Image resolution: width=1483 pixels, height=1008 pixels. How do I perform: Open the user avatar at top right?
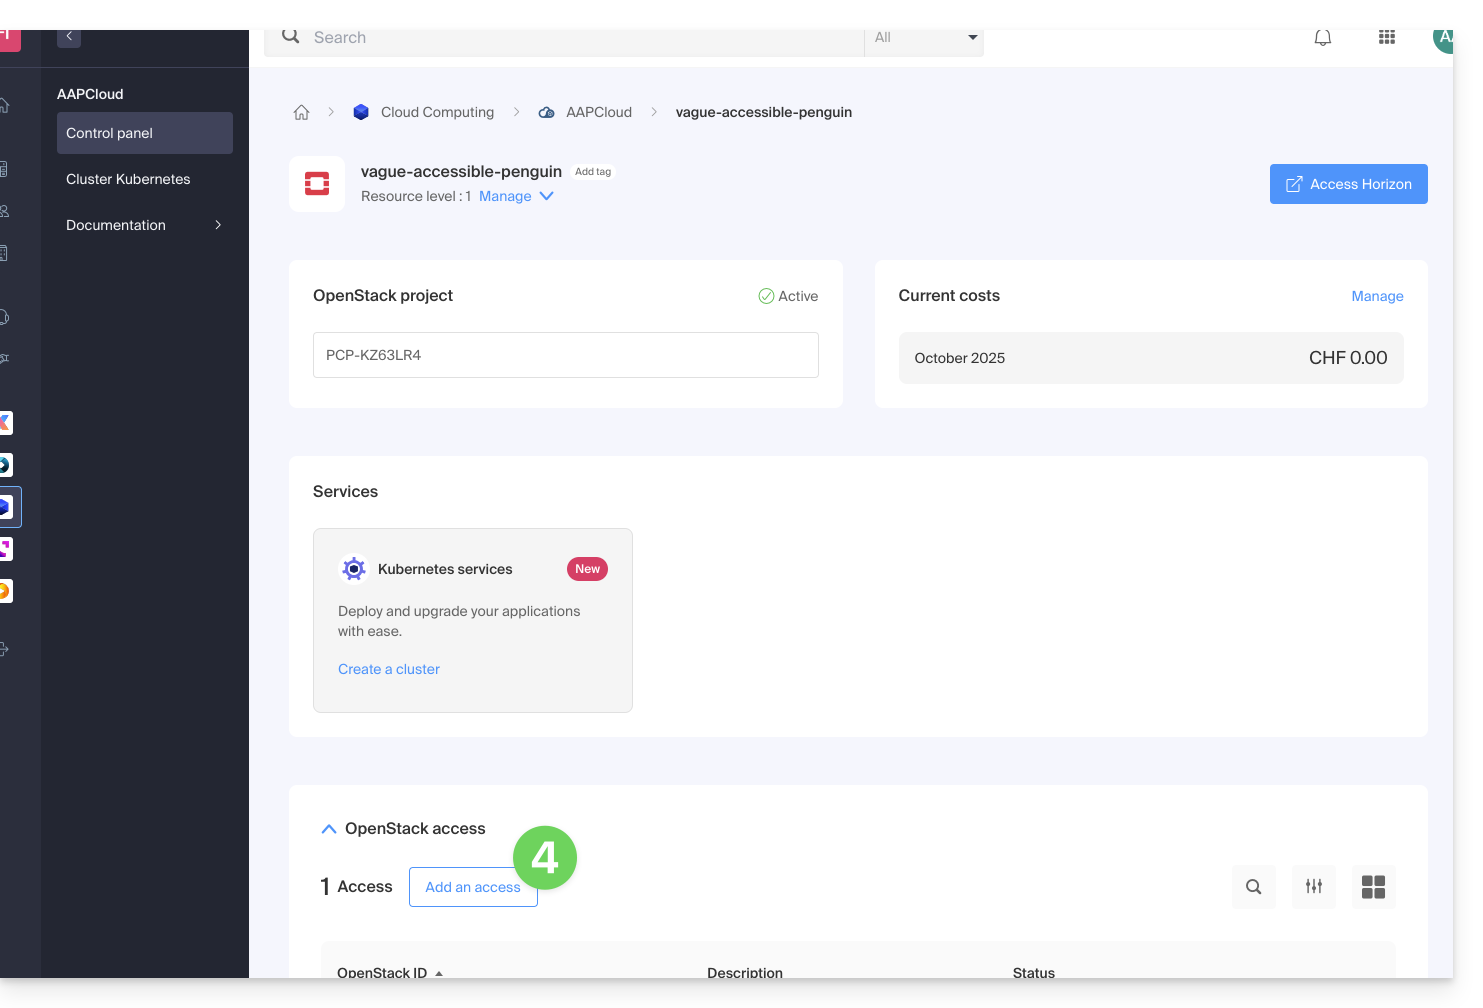1443,38
